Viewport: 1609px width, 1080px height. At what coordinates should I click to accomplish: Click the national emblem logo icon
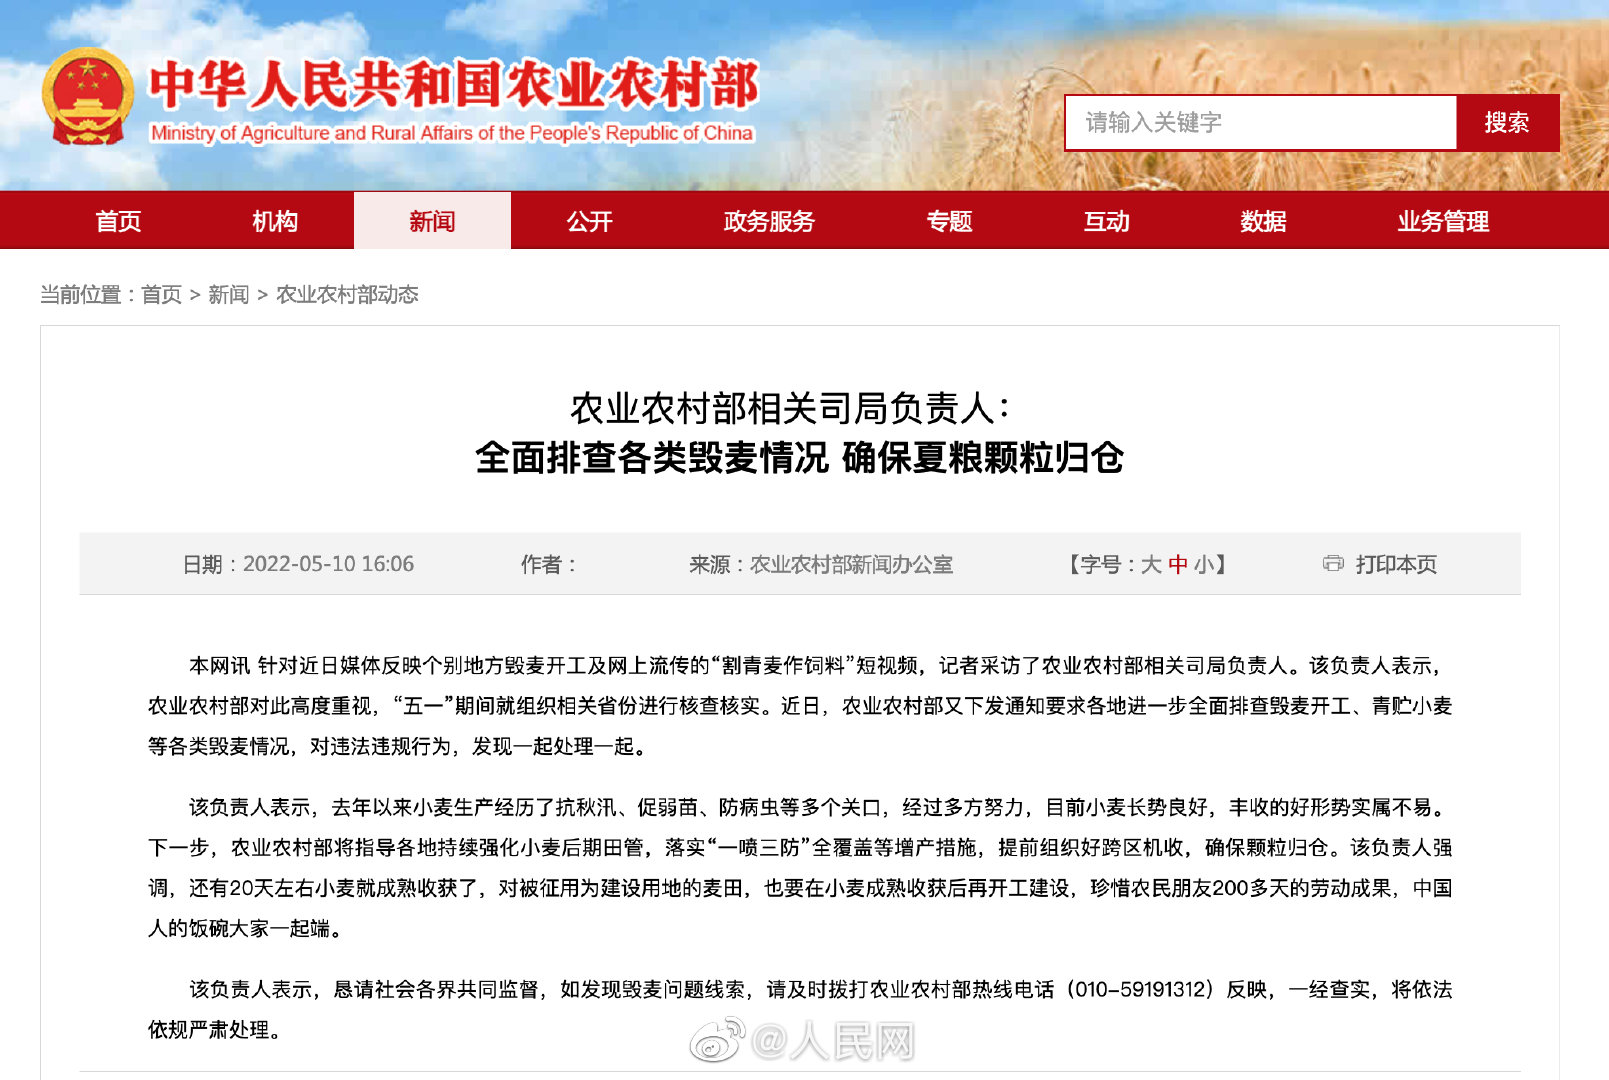(x=88, y=97)
